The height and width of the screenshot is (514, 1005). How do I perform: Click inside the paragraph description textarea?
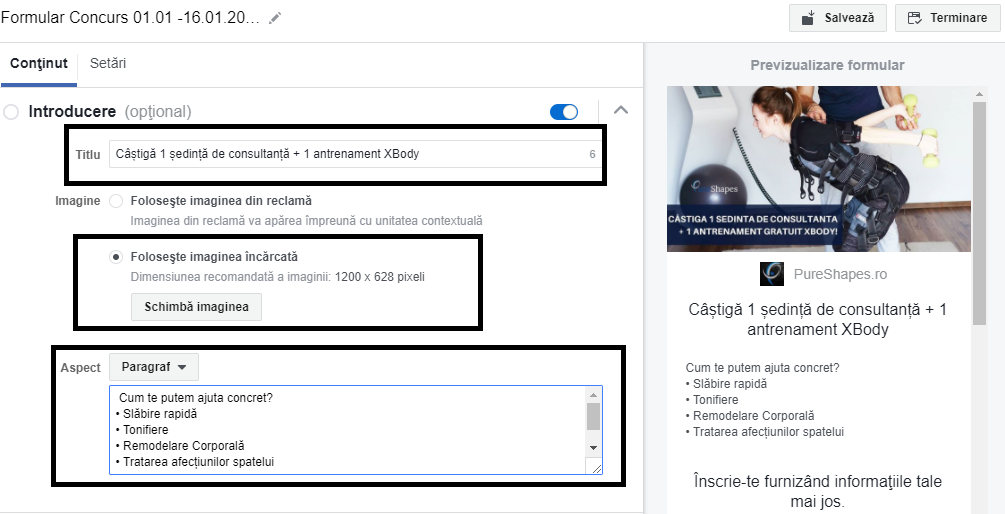click(x=340, y=430)
